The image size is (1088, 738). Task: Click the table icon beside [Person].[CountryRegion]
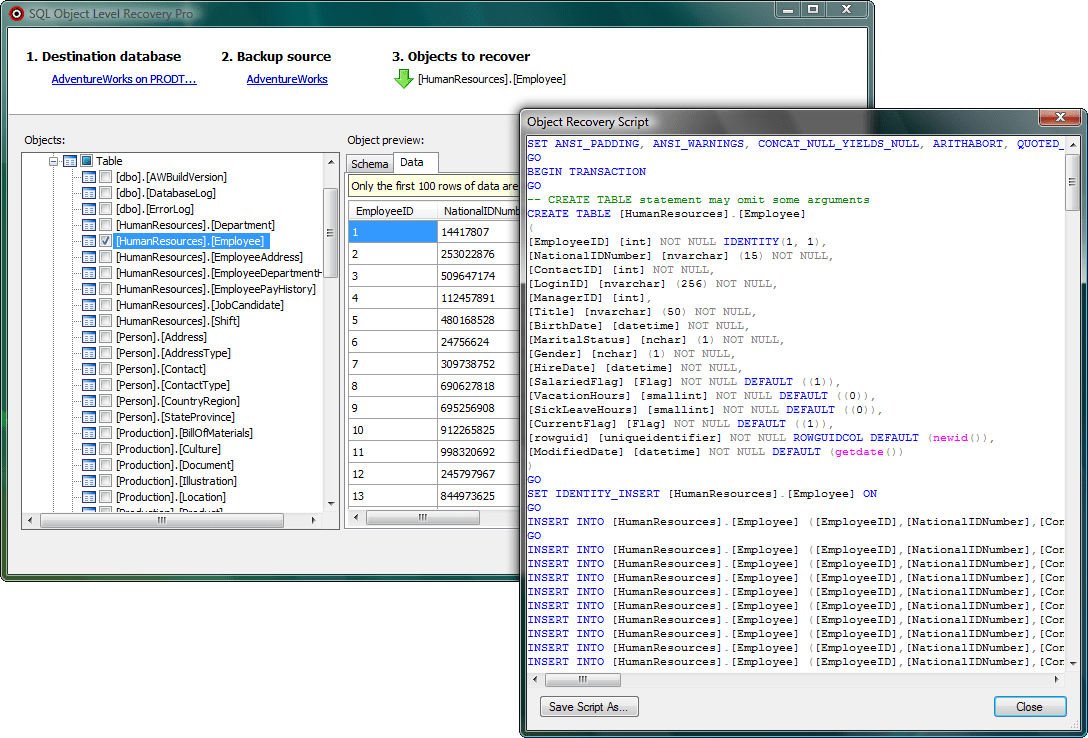90,400
